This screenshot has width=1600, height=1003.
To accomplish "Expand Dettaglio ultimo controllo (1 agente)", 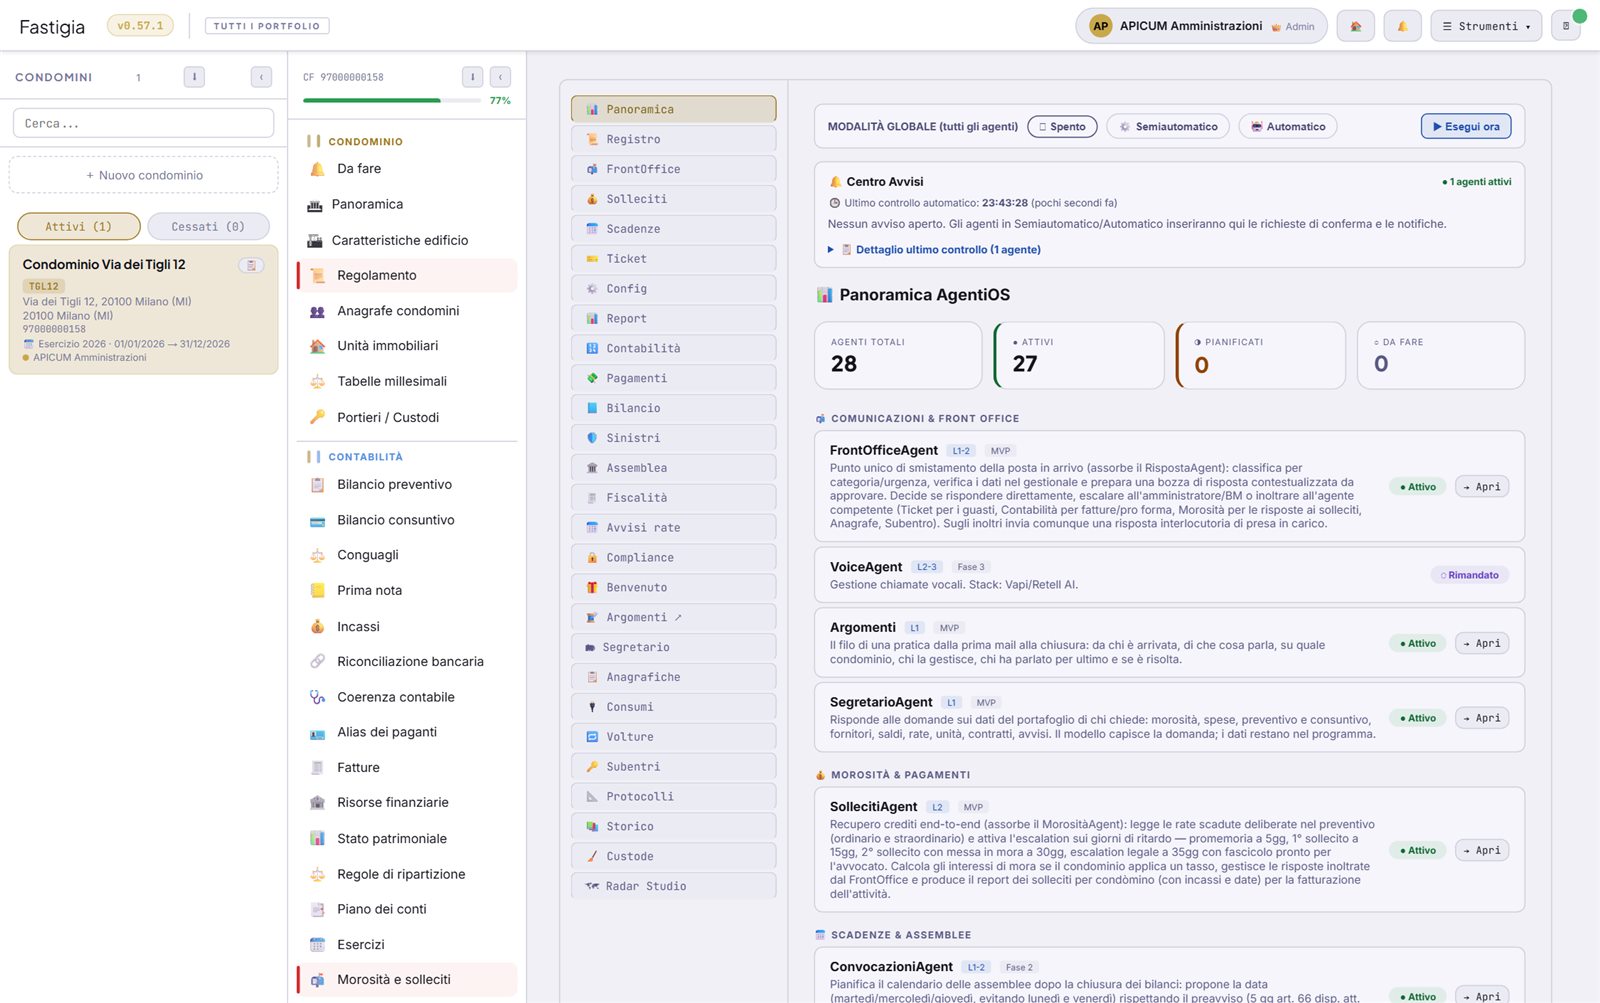I will (x=935, y=250).
